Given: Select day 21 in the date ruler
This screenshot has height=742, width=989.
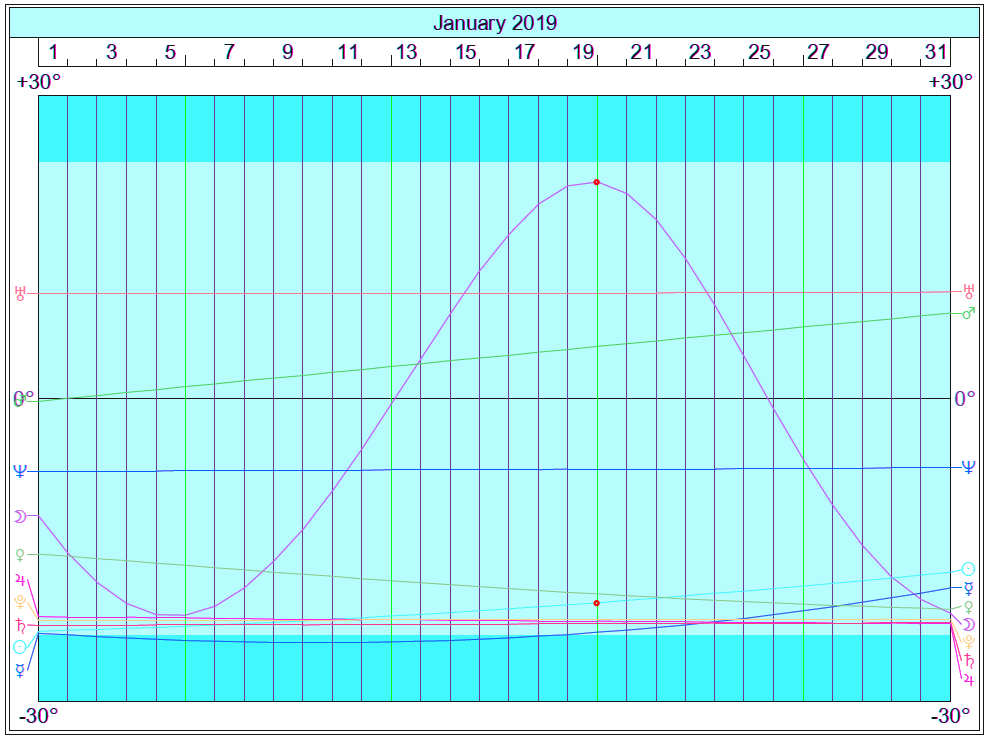Looking at the screenshot, I should (641, 51).
